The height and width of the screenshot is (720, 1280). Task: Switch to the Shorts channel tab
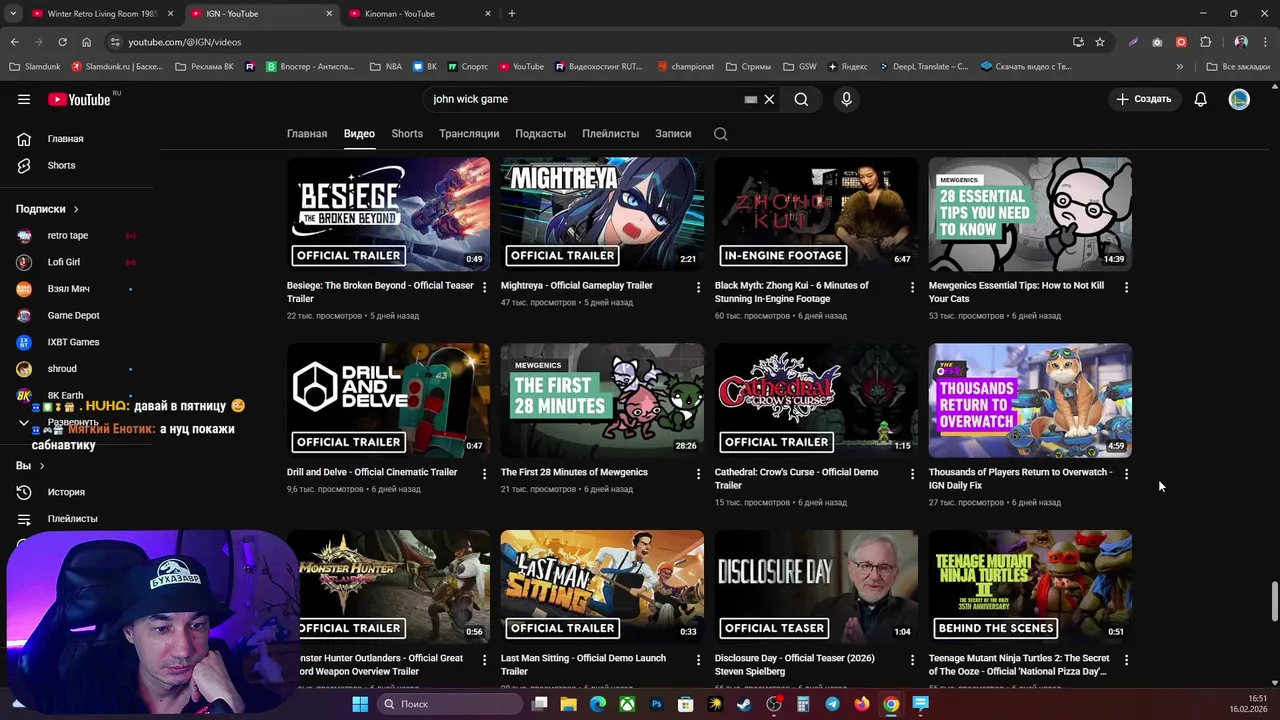(x=407, y=134)
